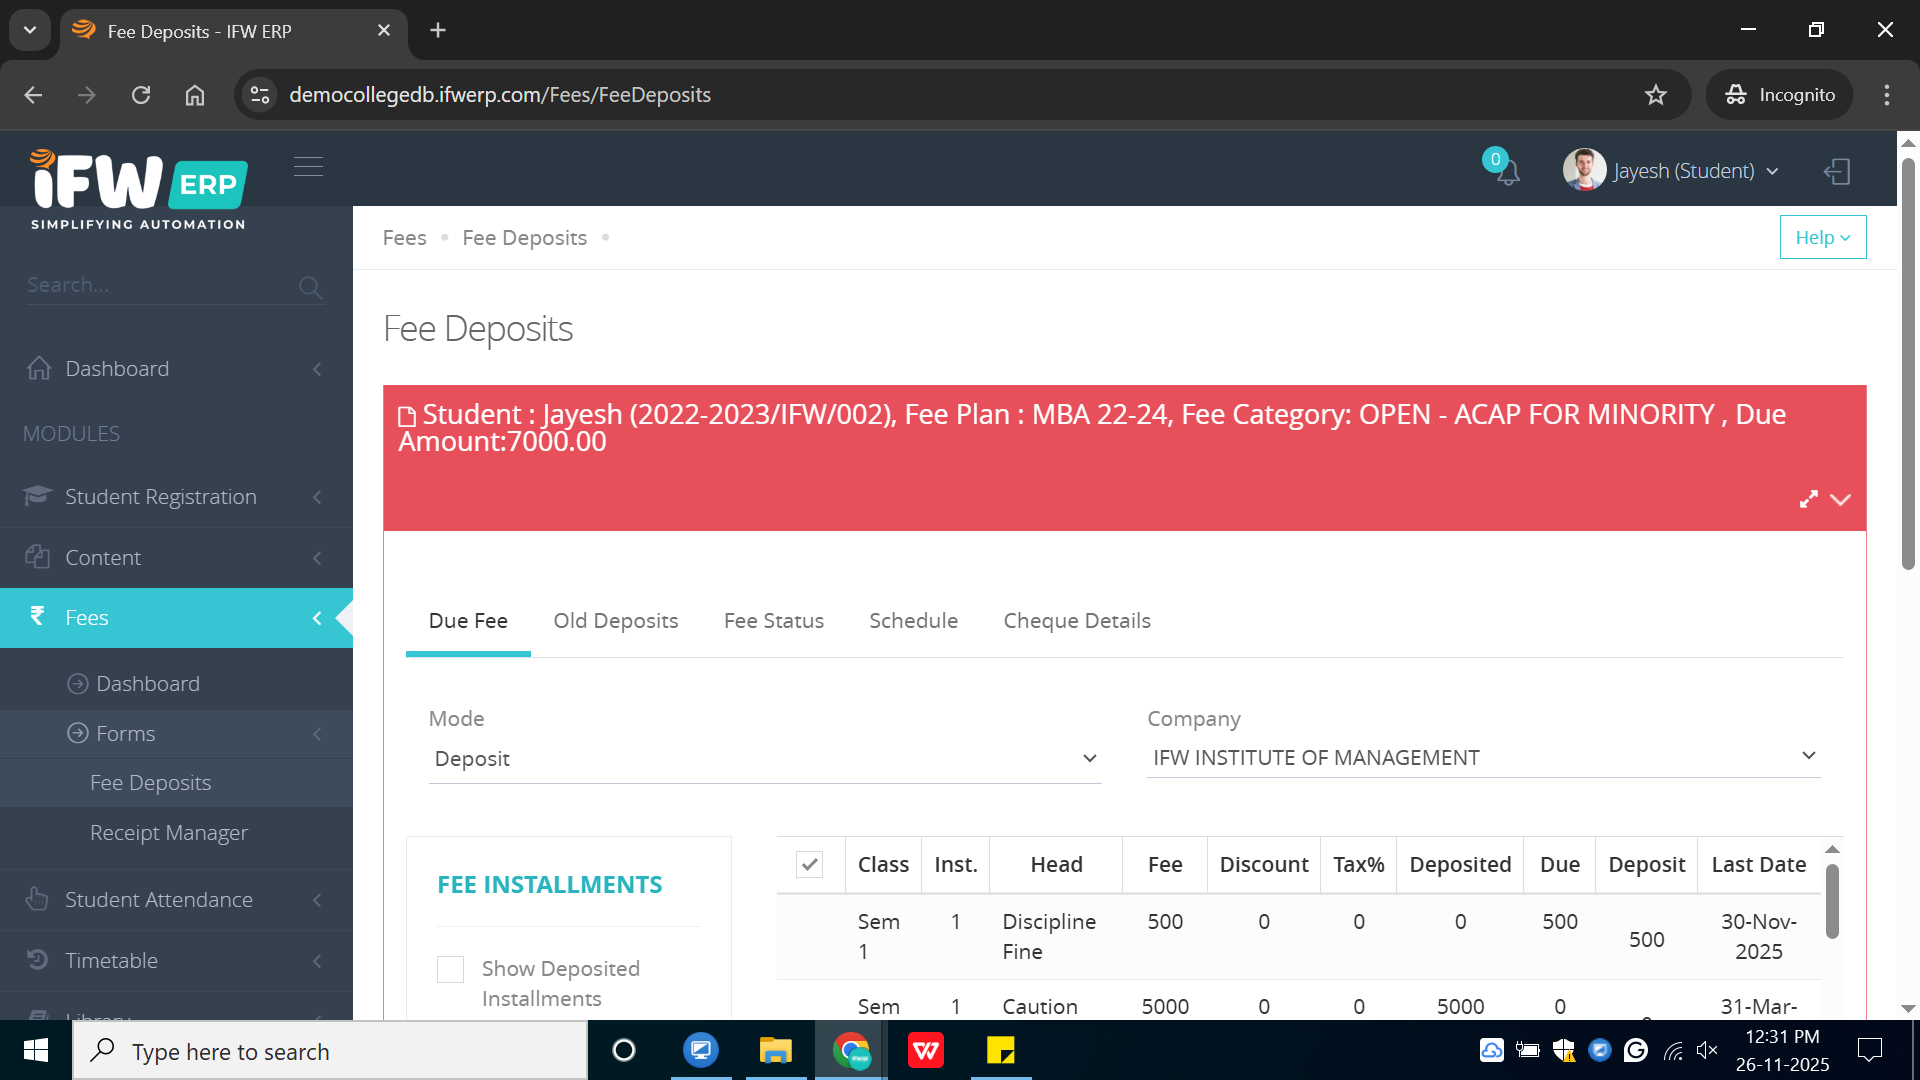This screenshot has height=1080, width=1920.
Task: Open the Help dropdown button
Action: coord(1822,238)
